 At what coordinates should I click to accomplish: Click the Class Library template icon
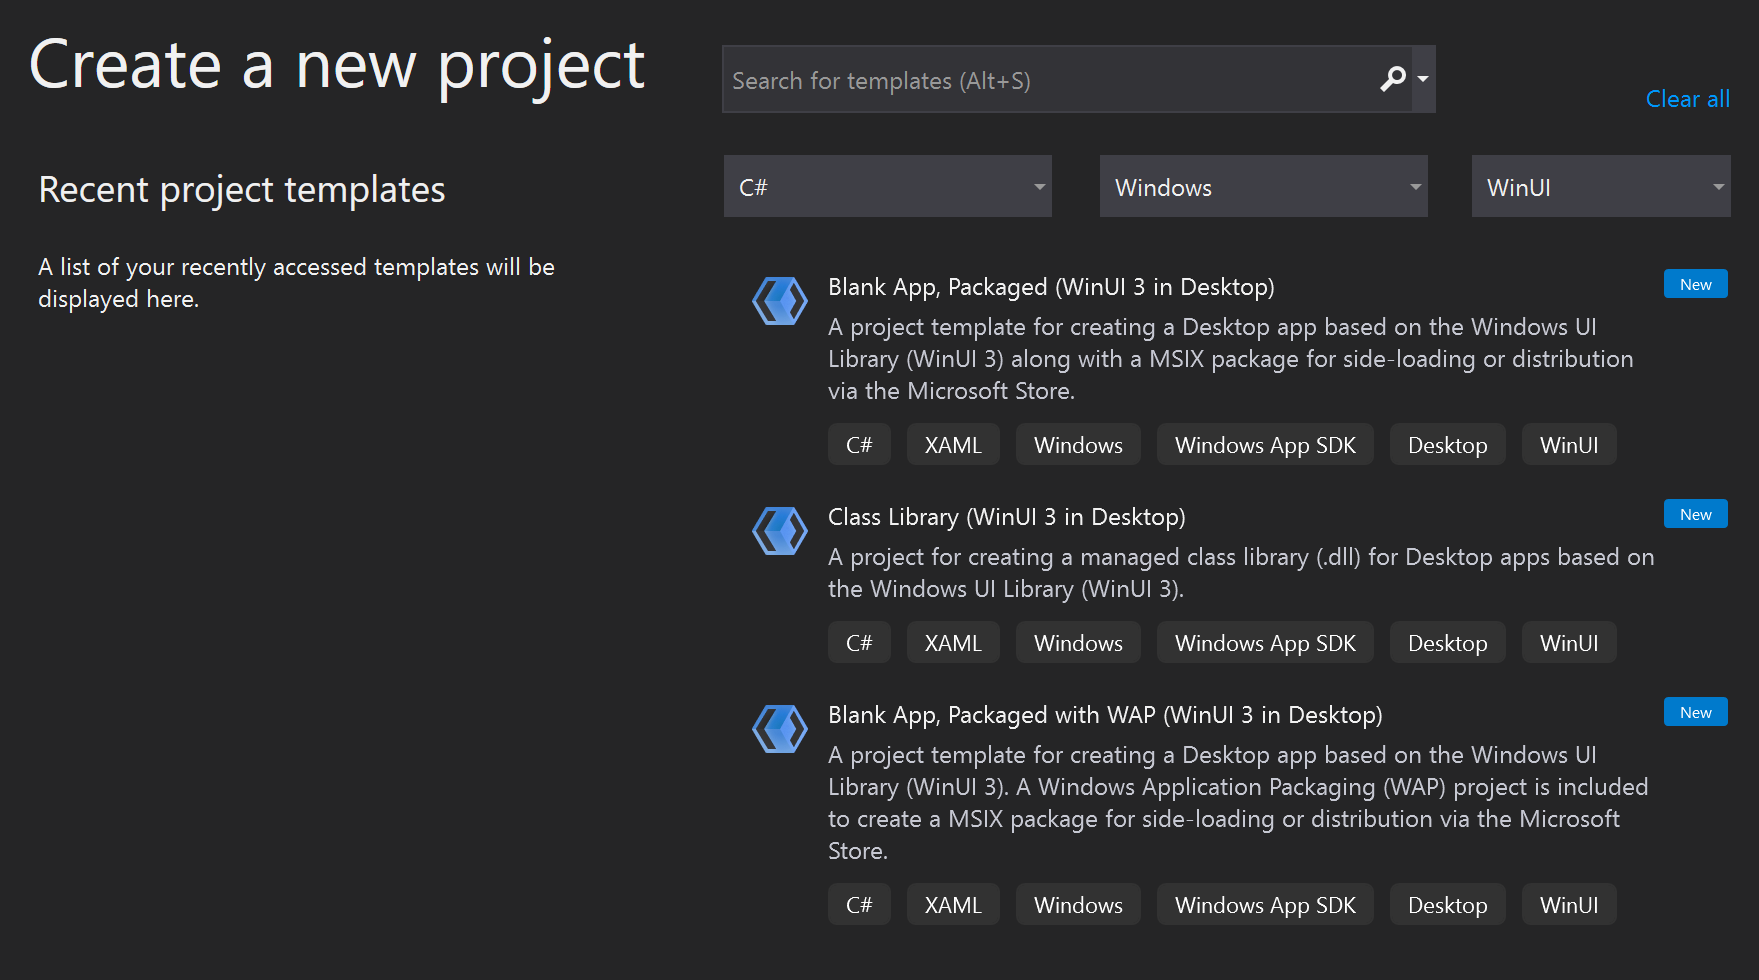pos(779,531)
